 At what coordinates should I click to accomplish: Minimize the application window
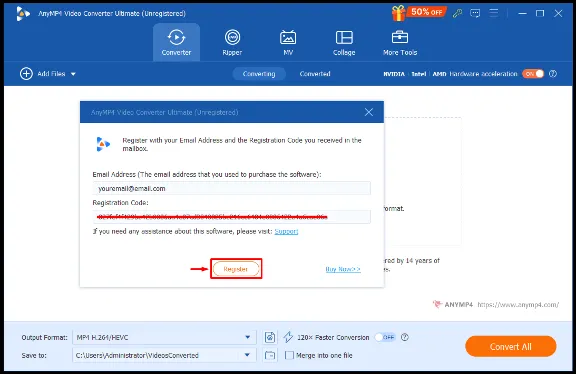pyautogui.click(x=522, y=14)
